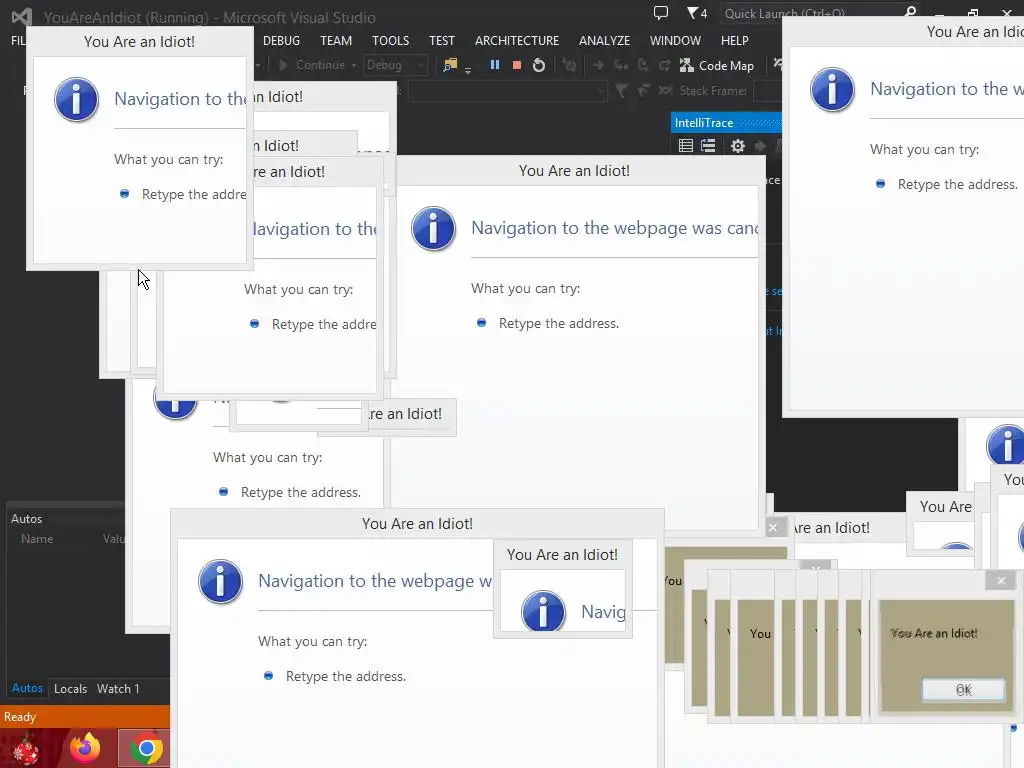
Task: Click the Ready status bar text
Action: [x=20, y=717]
